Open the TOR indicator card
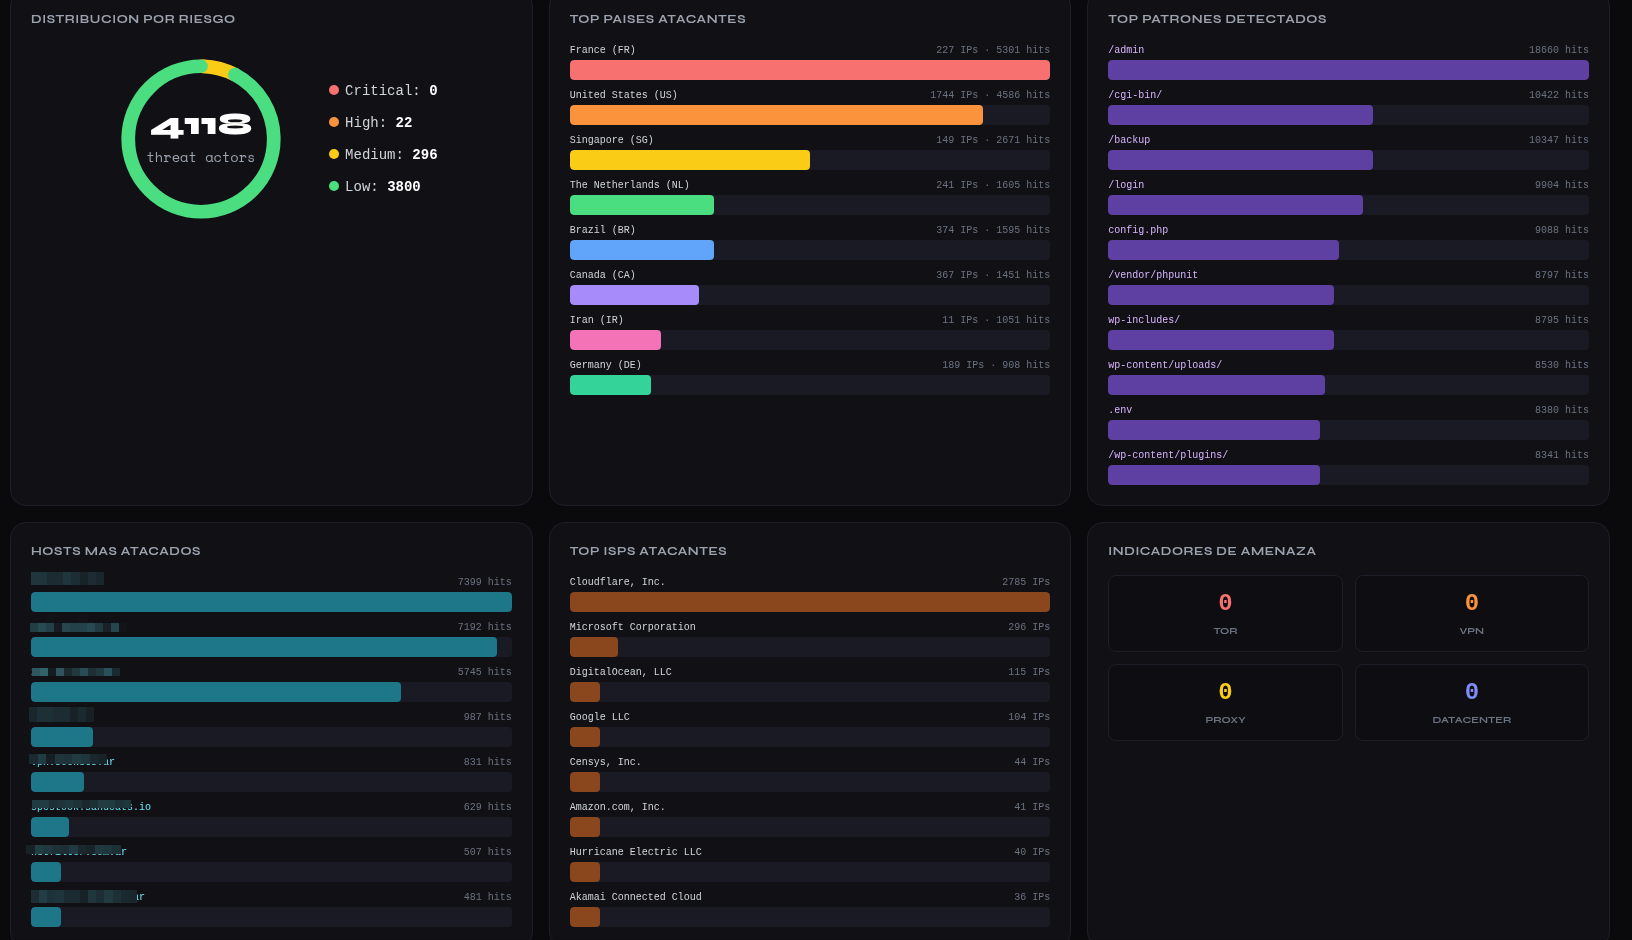This screenshot has width=1632, height=940. click(x=1225, y=613)
